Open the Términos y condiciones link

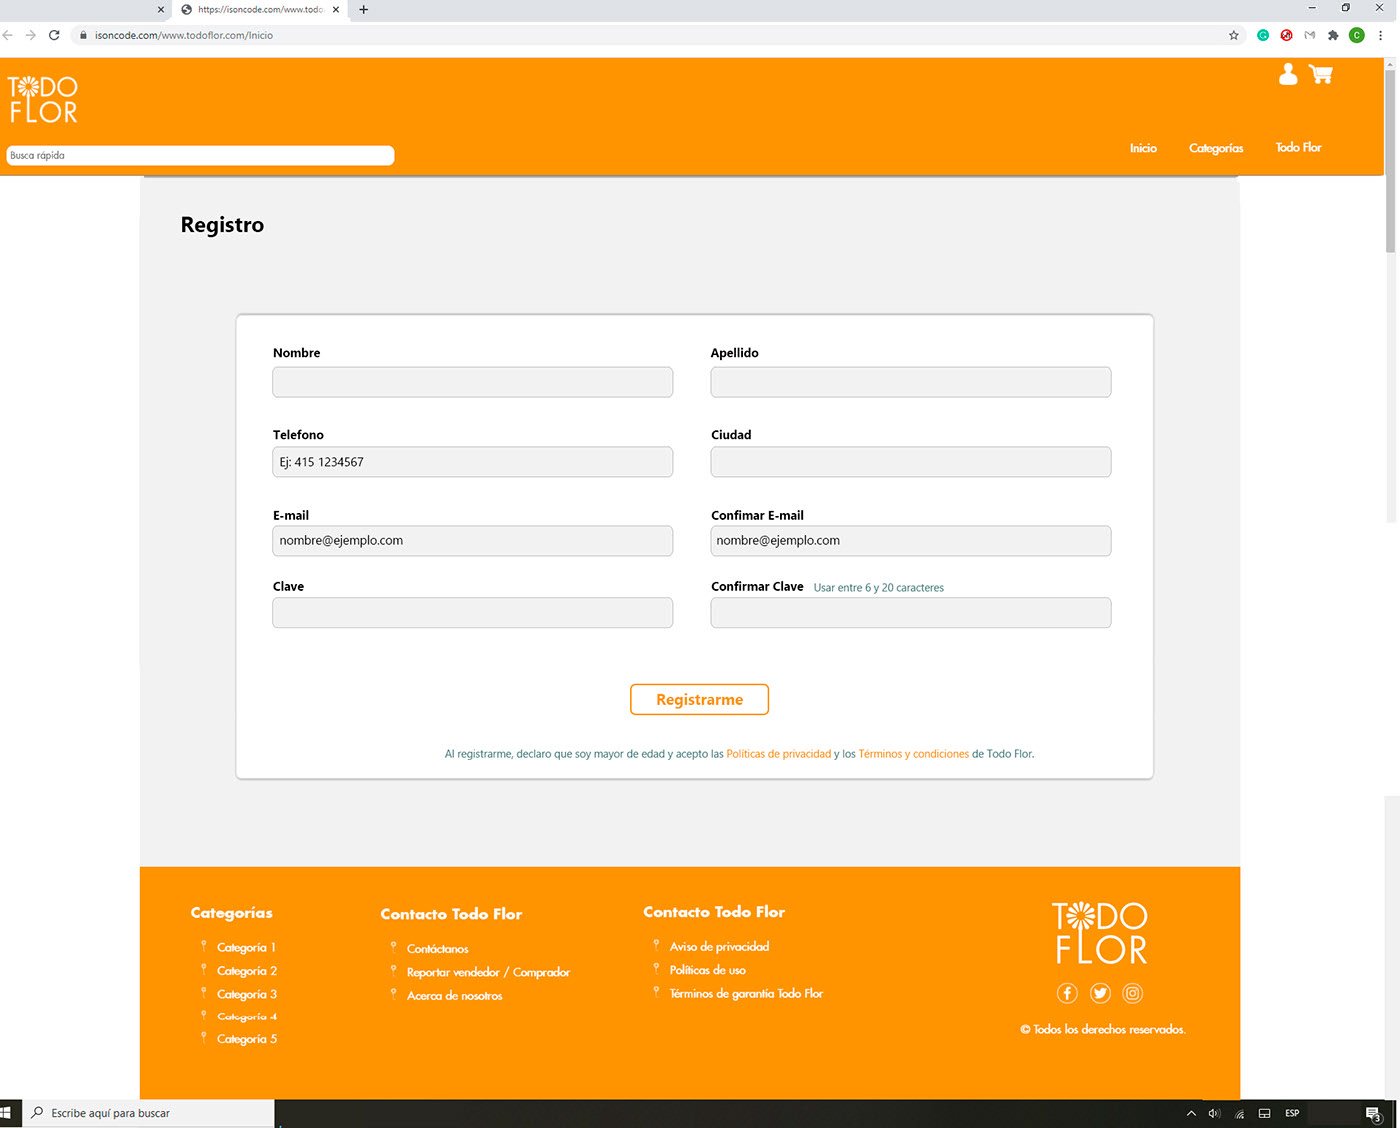coord(913,754)
